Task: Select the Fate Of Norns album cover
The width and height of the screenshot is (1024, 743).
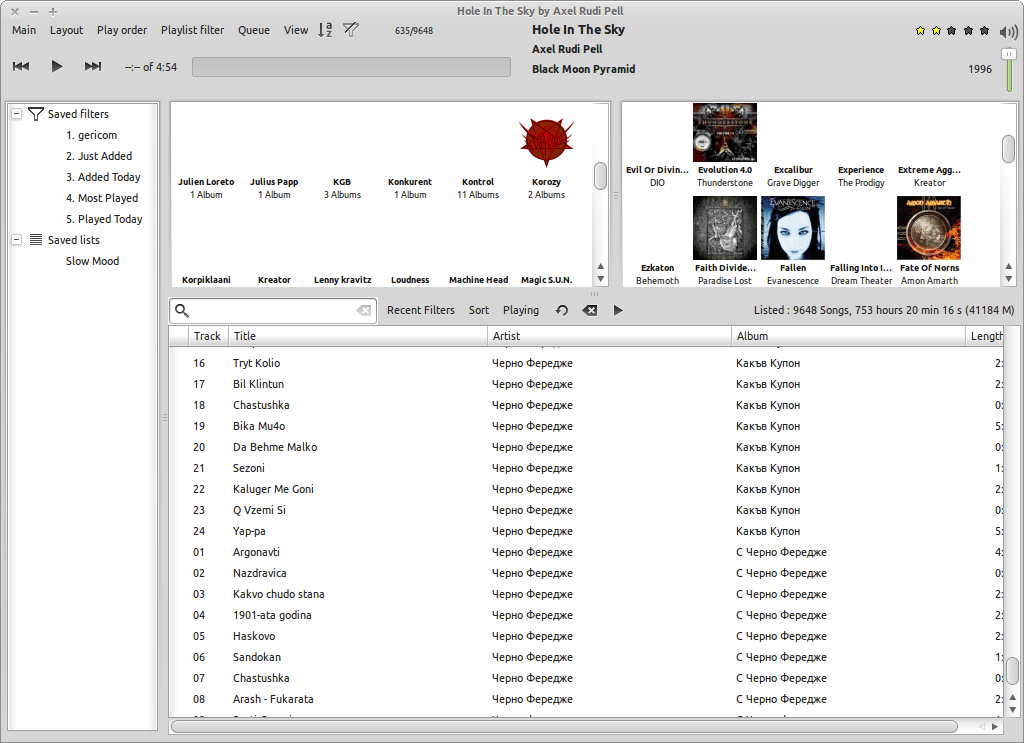Action: click(929, 229)
